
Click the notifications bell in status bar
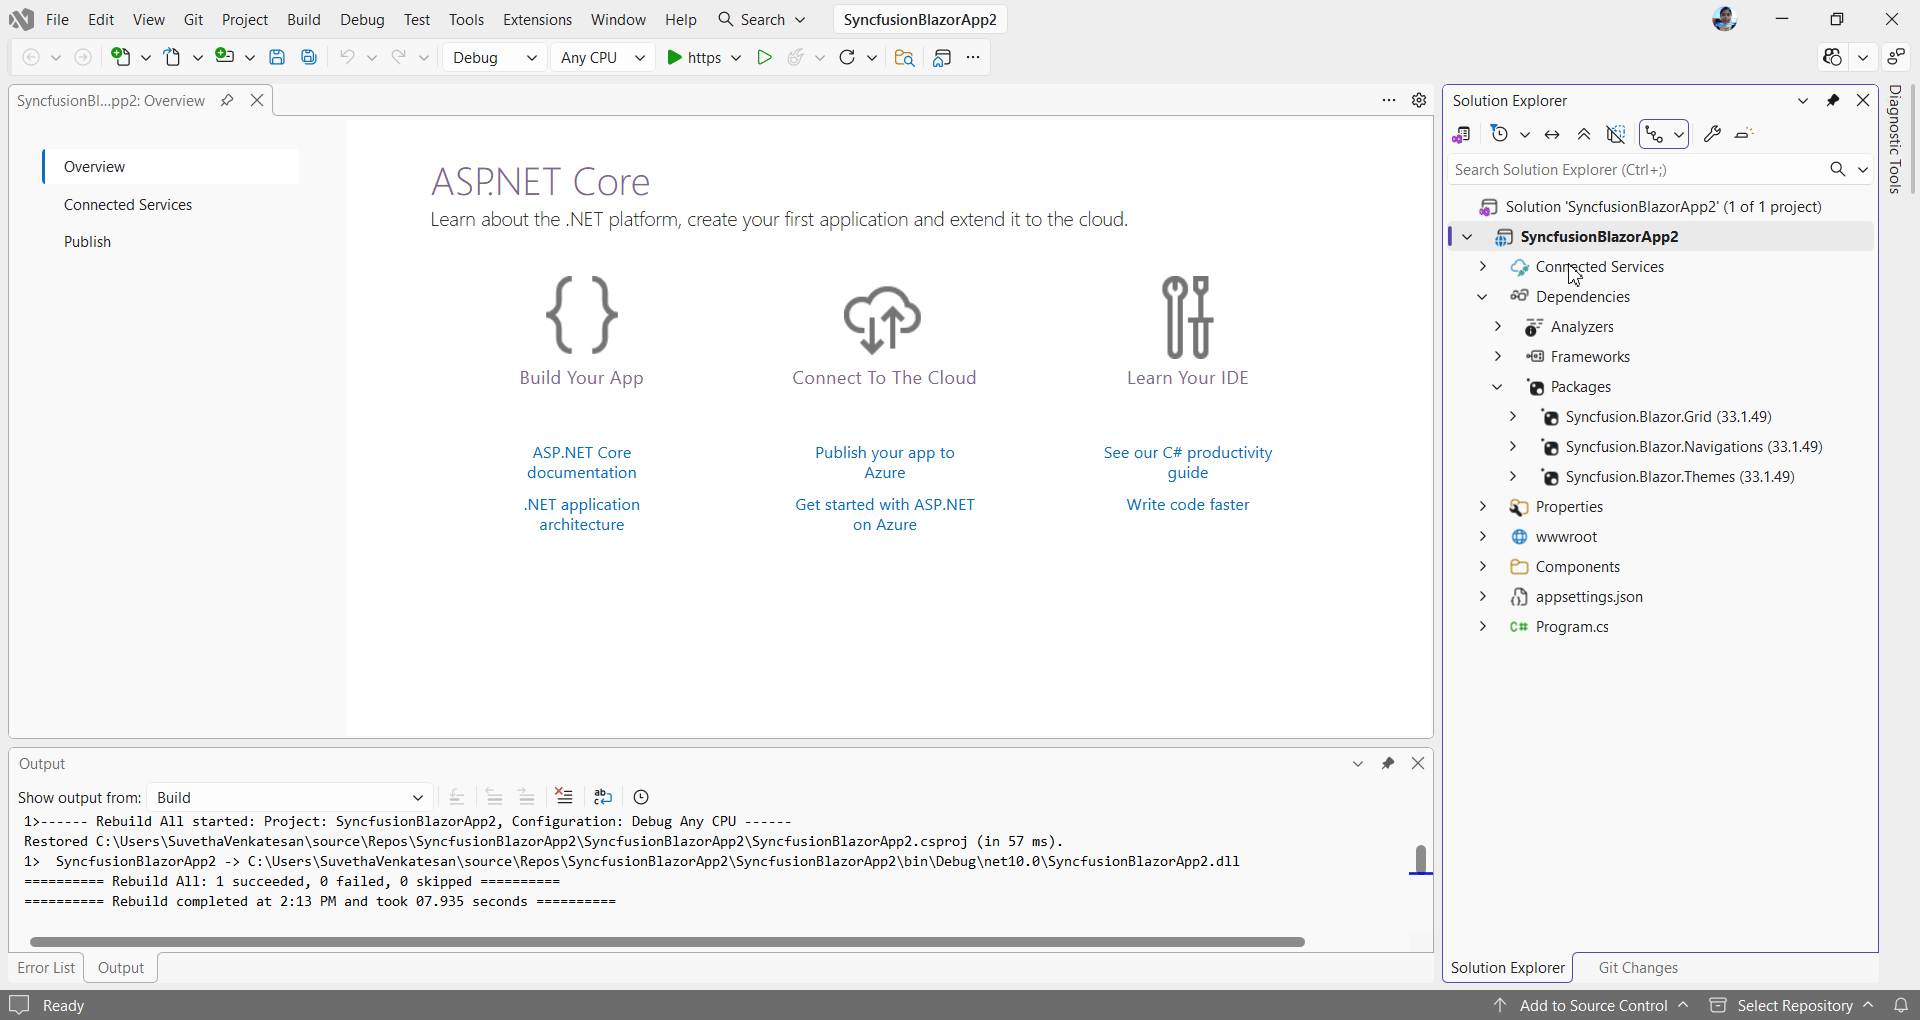coord(1901,1005)
